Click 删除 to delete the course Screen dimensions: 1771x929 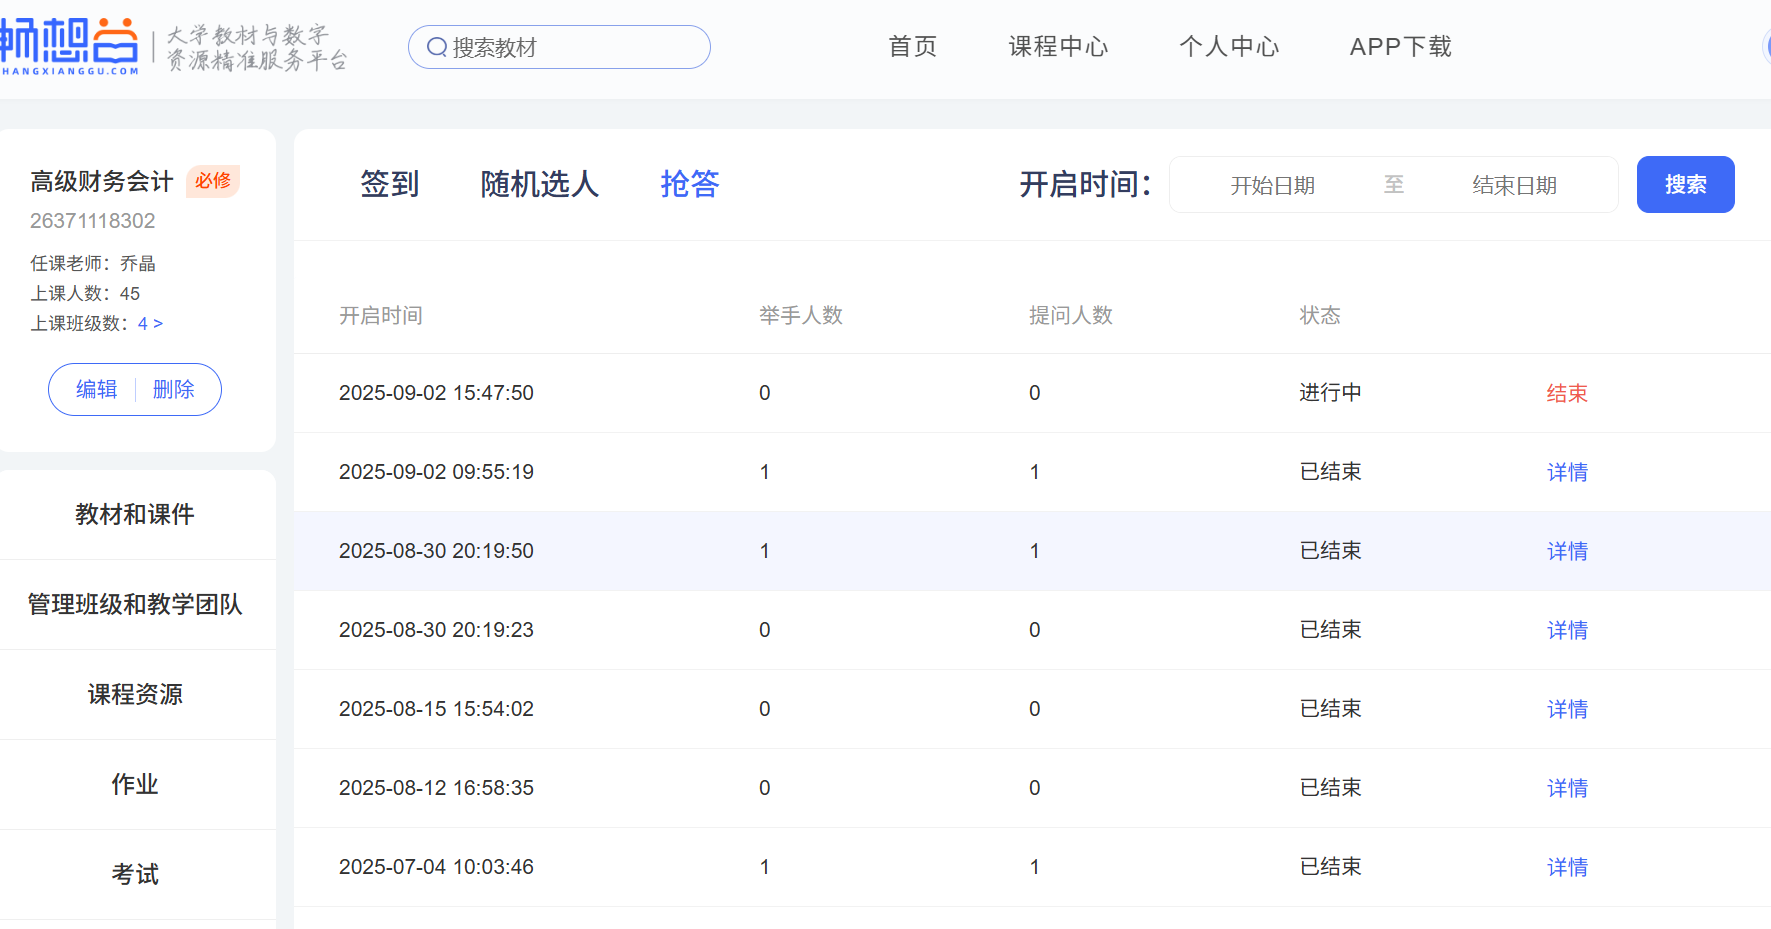coord(174,389)
